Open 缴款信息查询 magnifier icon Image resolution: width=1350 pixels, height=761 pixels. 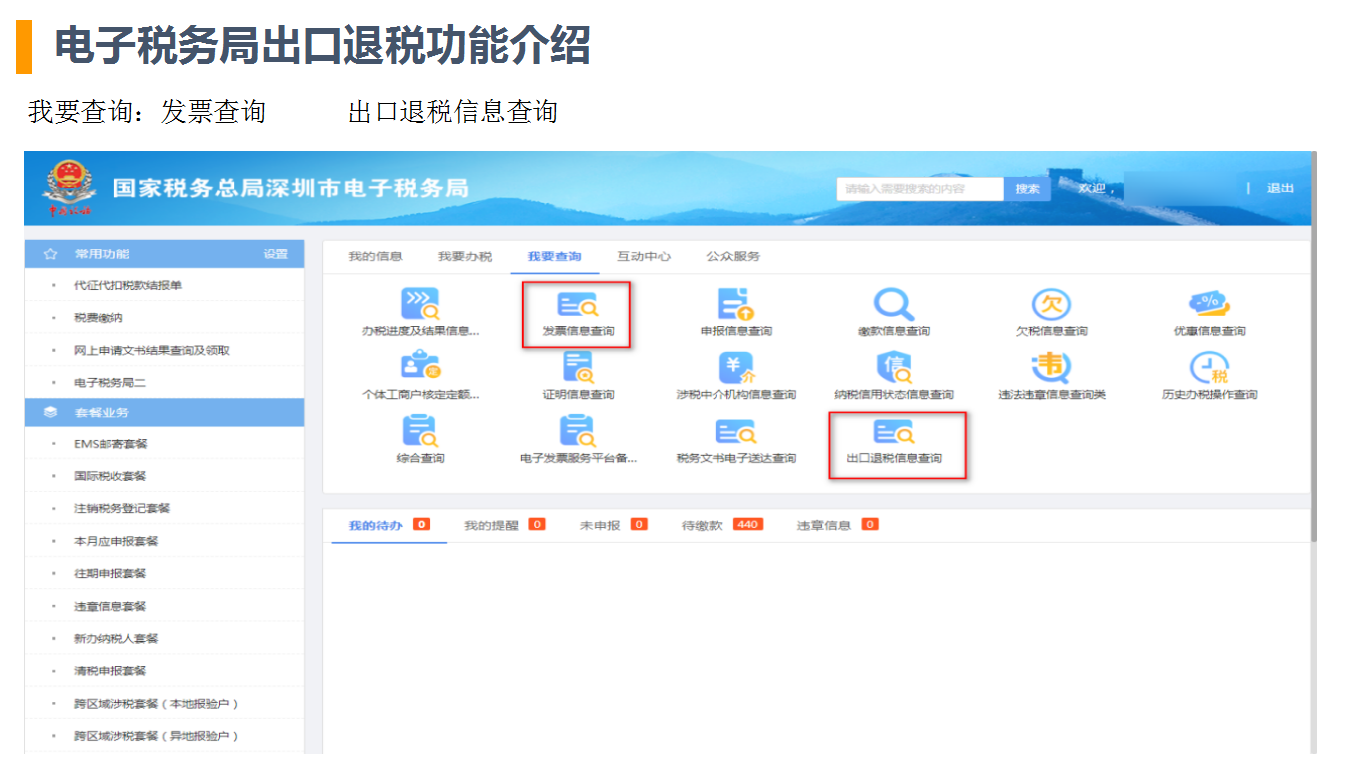point(893,303)
